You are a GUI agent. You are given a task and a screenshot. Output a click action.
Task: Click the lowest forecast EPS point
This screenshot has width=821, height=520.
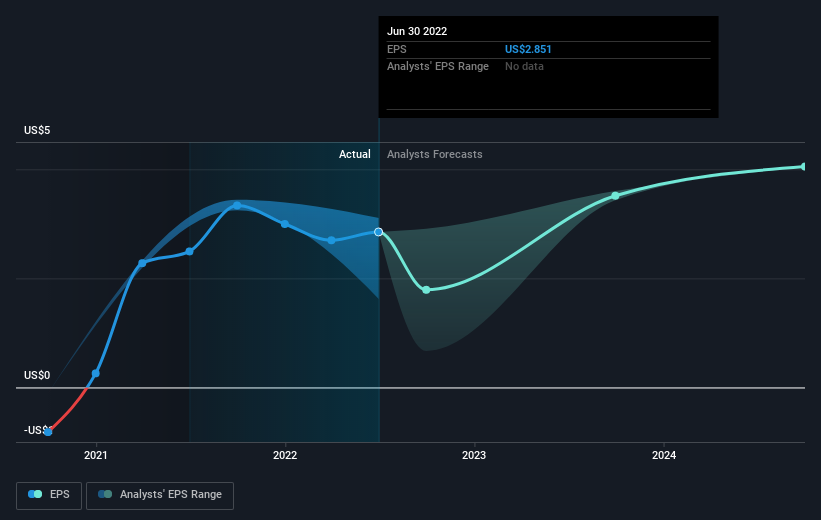426,290
